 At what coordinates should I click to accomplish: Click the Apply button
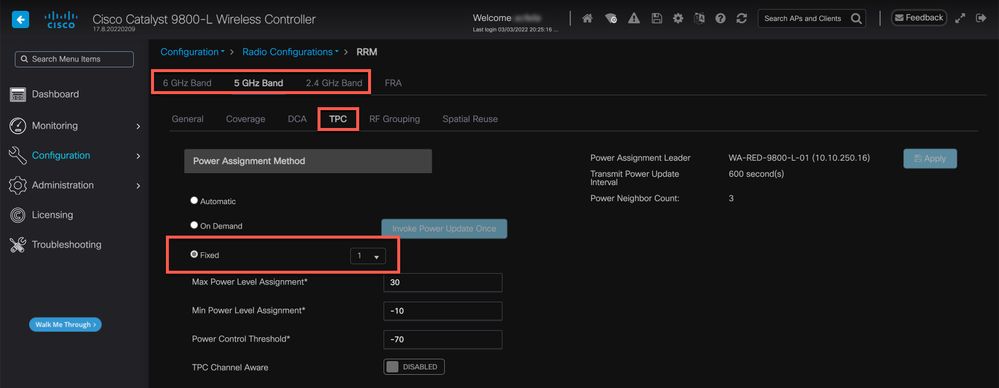coord(930,159)
